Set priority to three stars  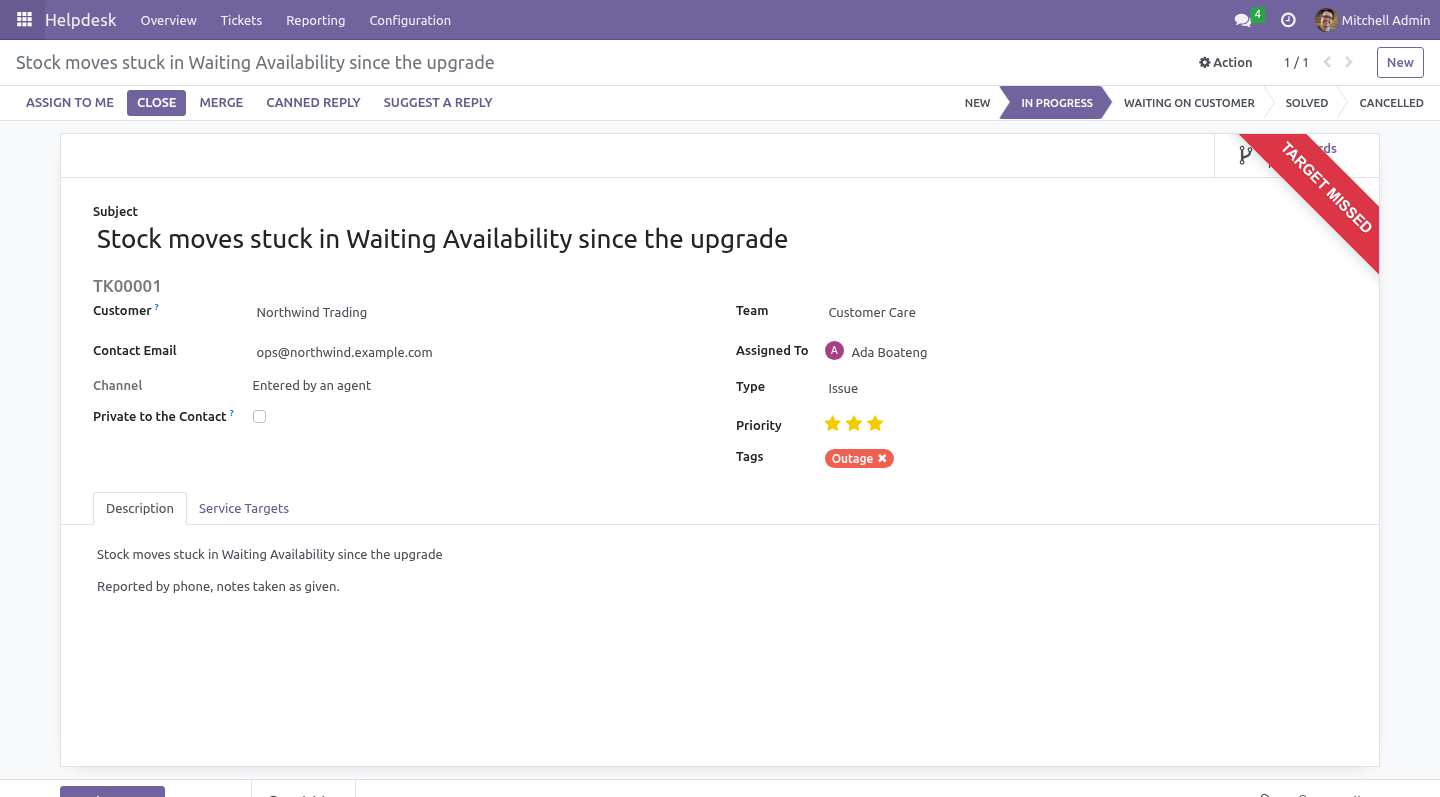(x=875, y=424)
